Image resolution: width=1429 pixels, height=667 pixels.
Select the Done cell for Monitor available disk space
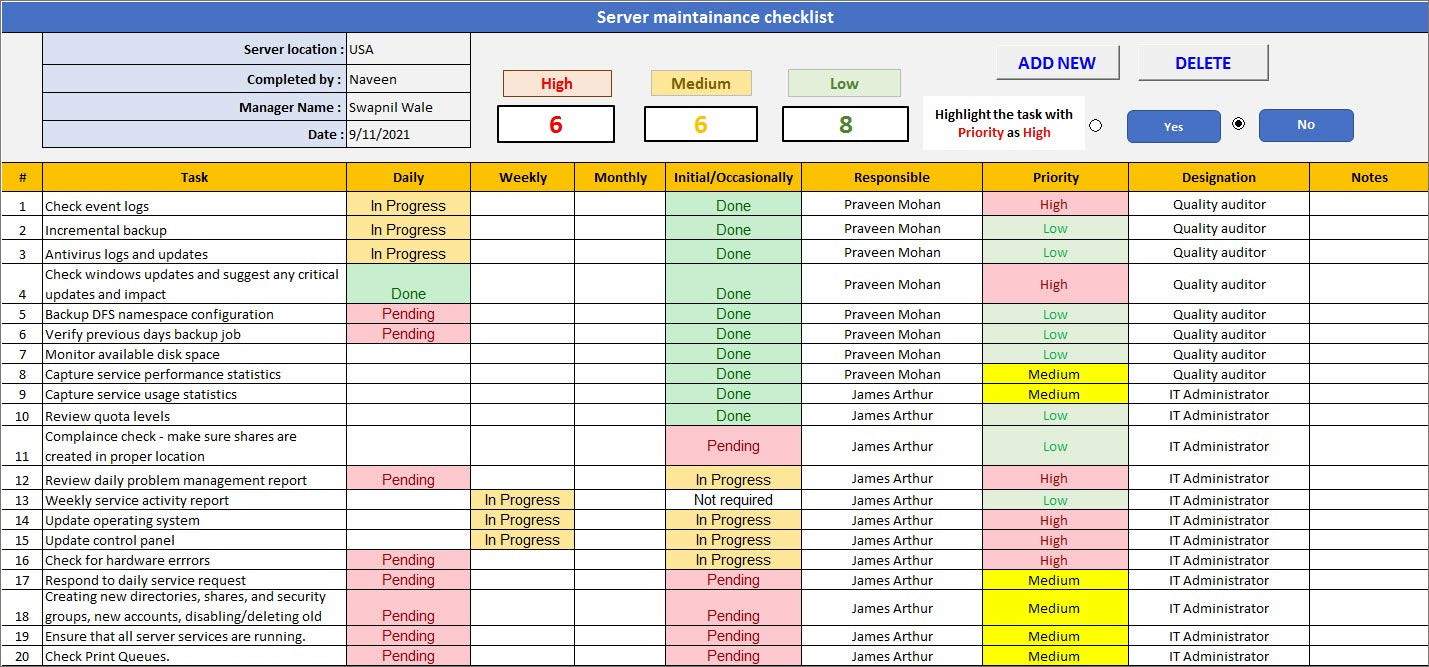(x=733, y=354)
